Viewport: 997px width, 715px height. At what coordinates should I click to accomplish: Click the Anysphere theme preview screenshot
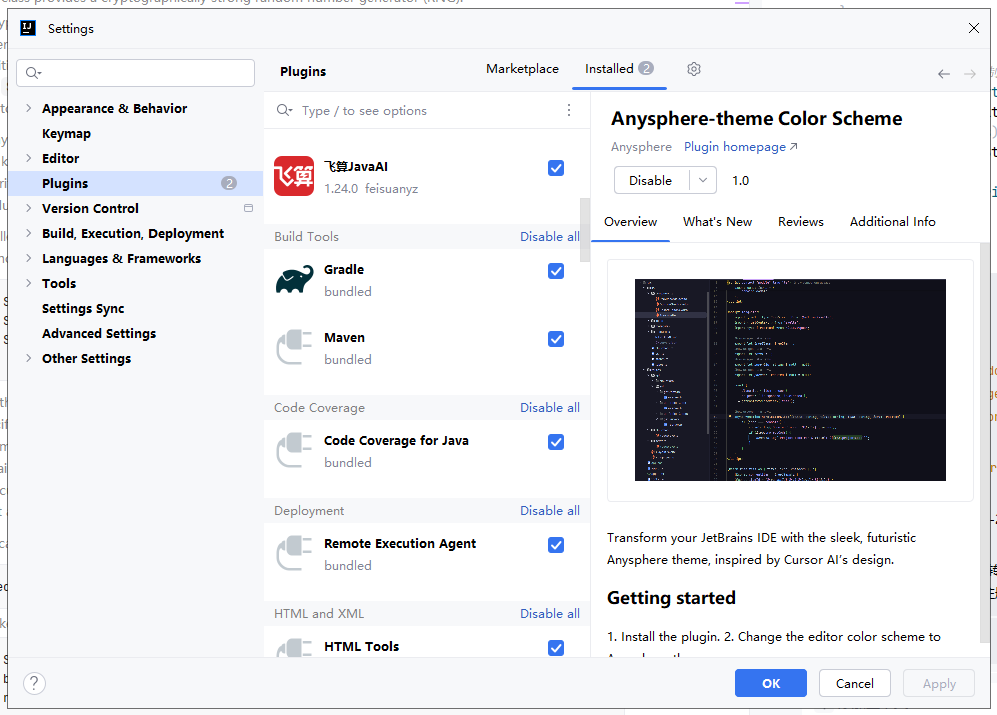pyautogui.click(x=790, y=380)
